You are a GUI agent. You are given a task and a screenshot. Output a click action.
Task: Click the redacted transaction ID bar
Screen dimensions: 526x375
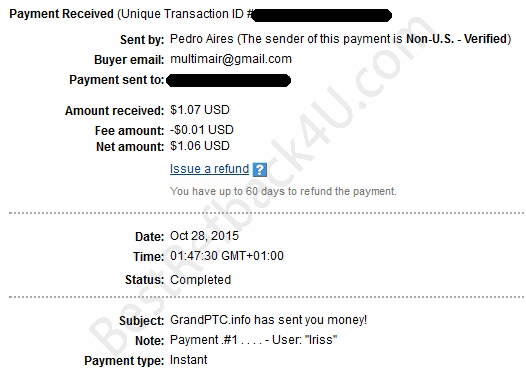[x=321, y=15]
